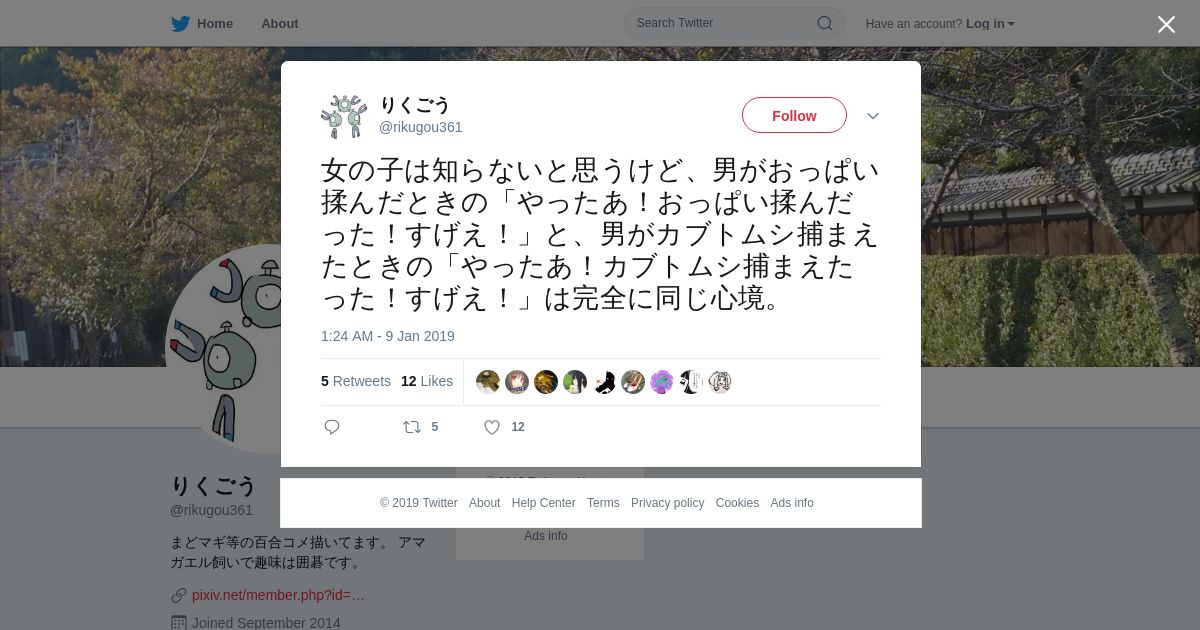Click the purple flower liker avatar
This screenshot has width=1200, height=630.
[x=662, y=382]
